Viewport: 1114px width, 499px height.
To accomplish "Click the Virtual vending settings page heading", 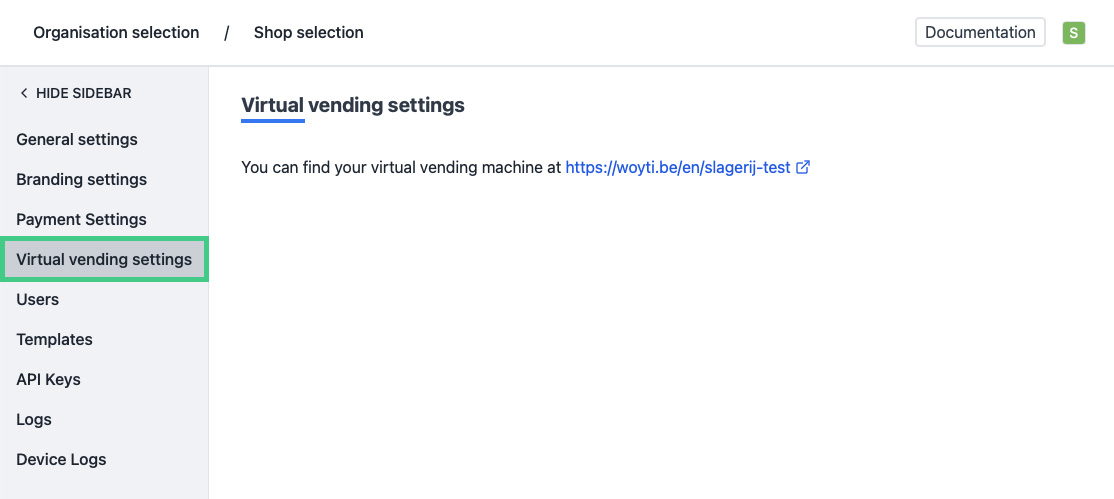I will pos(353,105).
